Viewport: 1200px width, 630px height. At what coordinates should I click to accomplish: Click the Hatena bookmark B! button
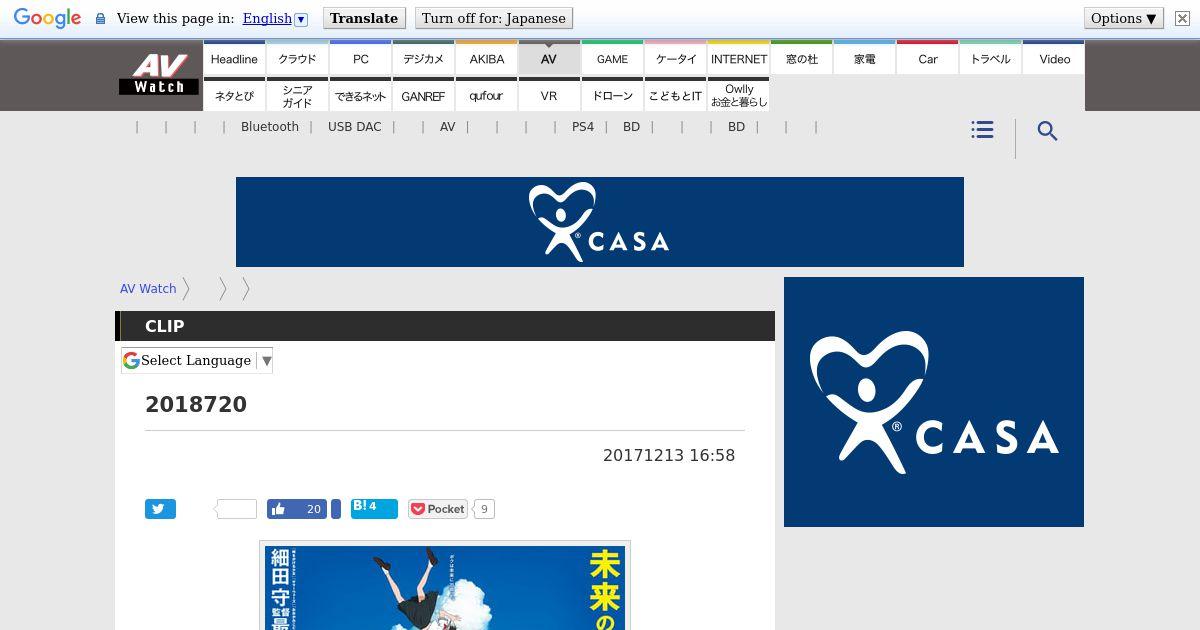coord(374,508)
